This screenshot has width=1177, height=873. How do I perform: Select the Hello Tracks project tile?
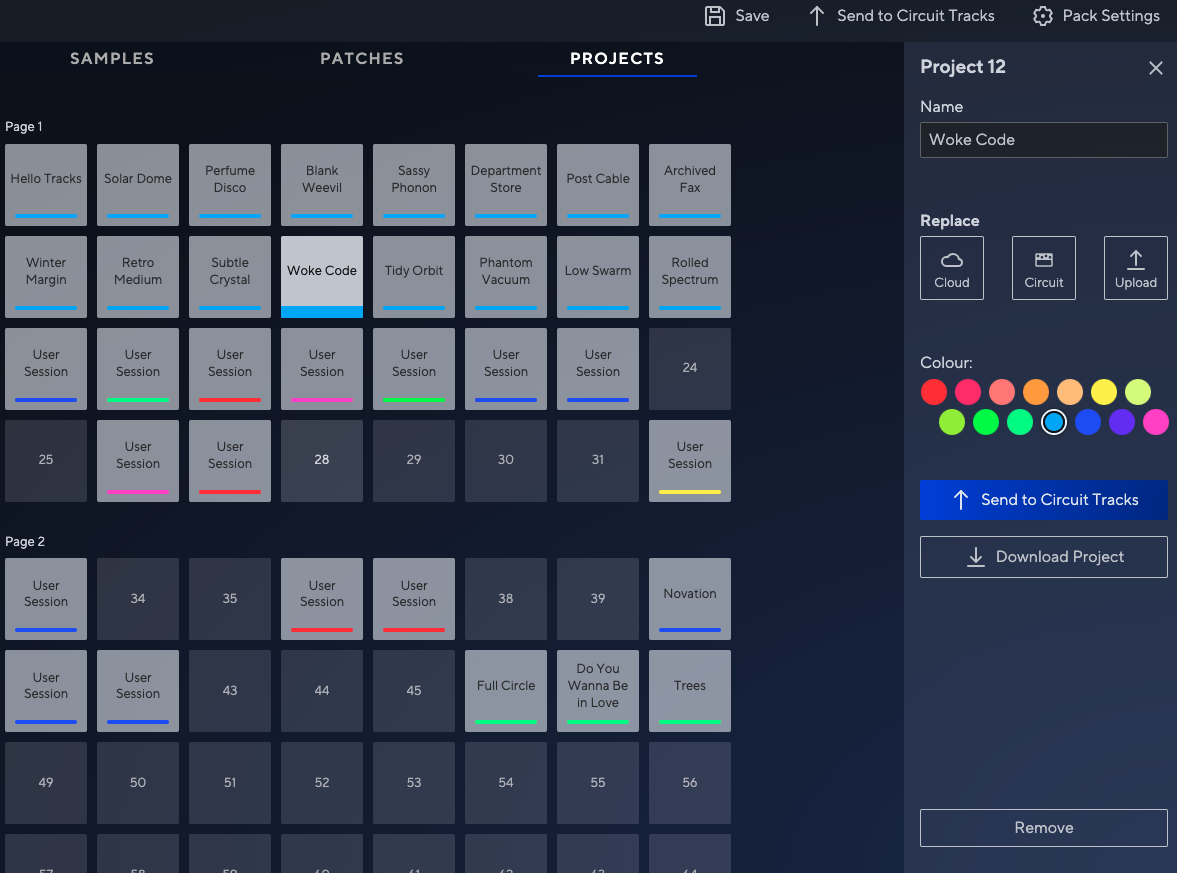45,185
